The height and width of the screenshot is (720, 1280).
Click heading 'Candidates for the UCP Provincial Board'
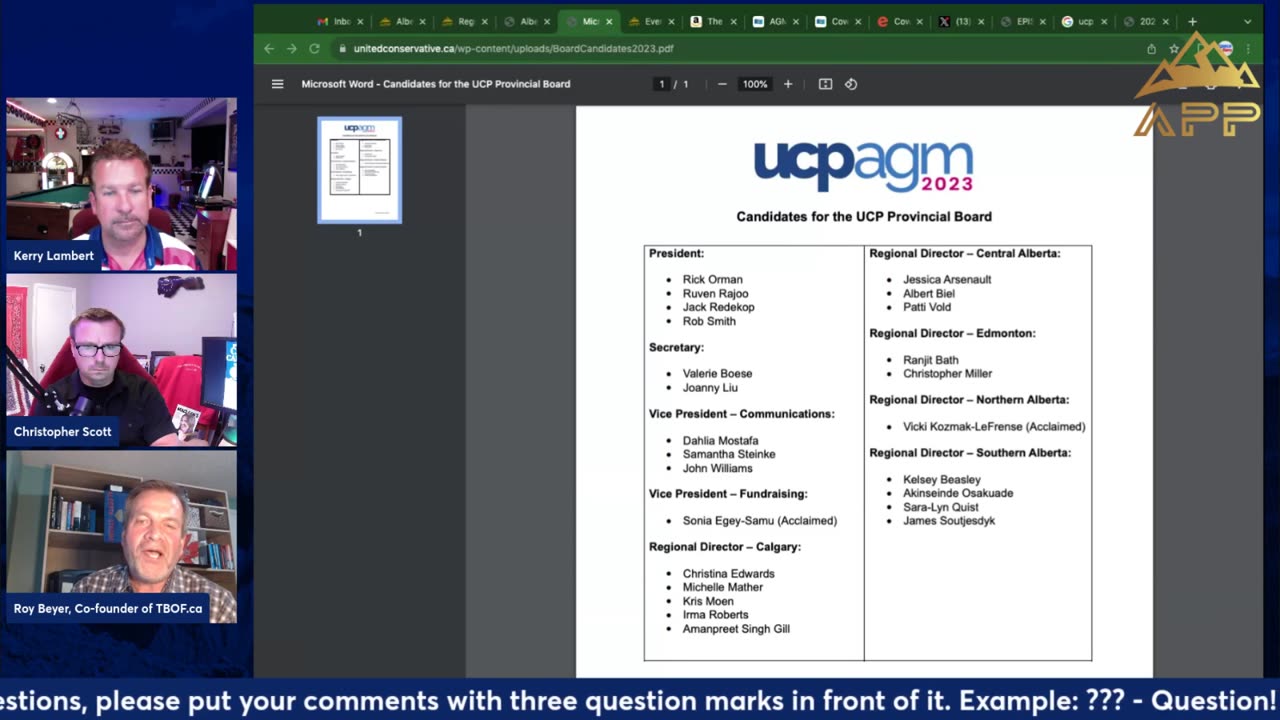pos(864,216)
